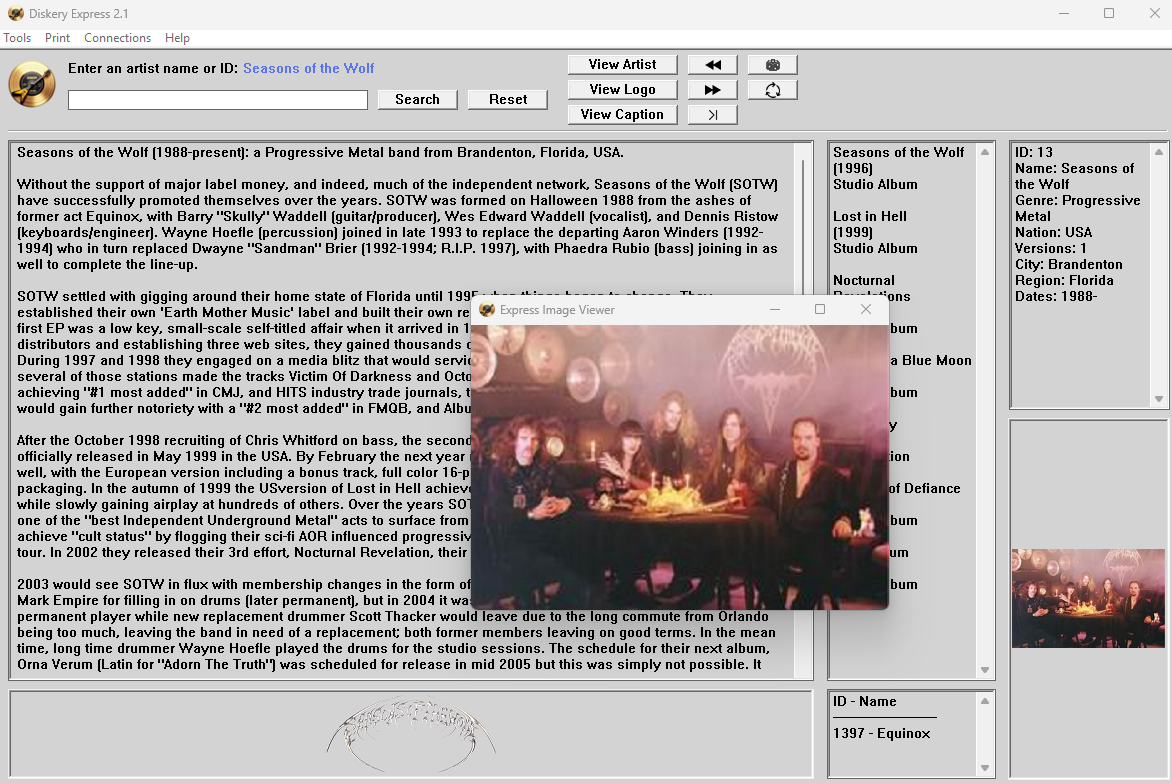Open the Connections menu
1172x783 pixels.
[x=117, y=38]
